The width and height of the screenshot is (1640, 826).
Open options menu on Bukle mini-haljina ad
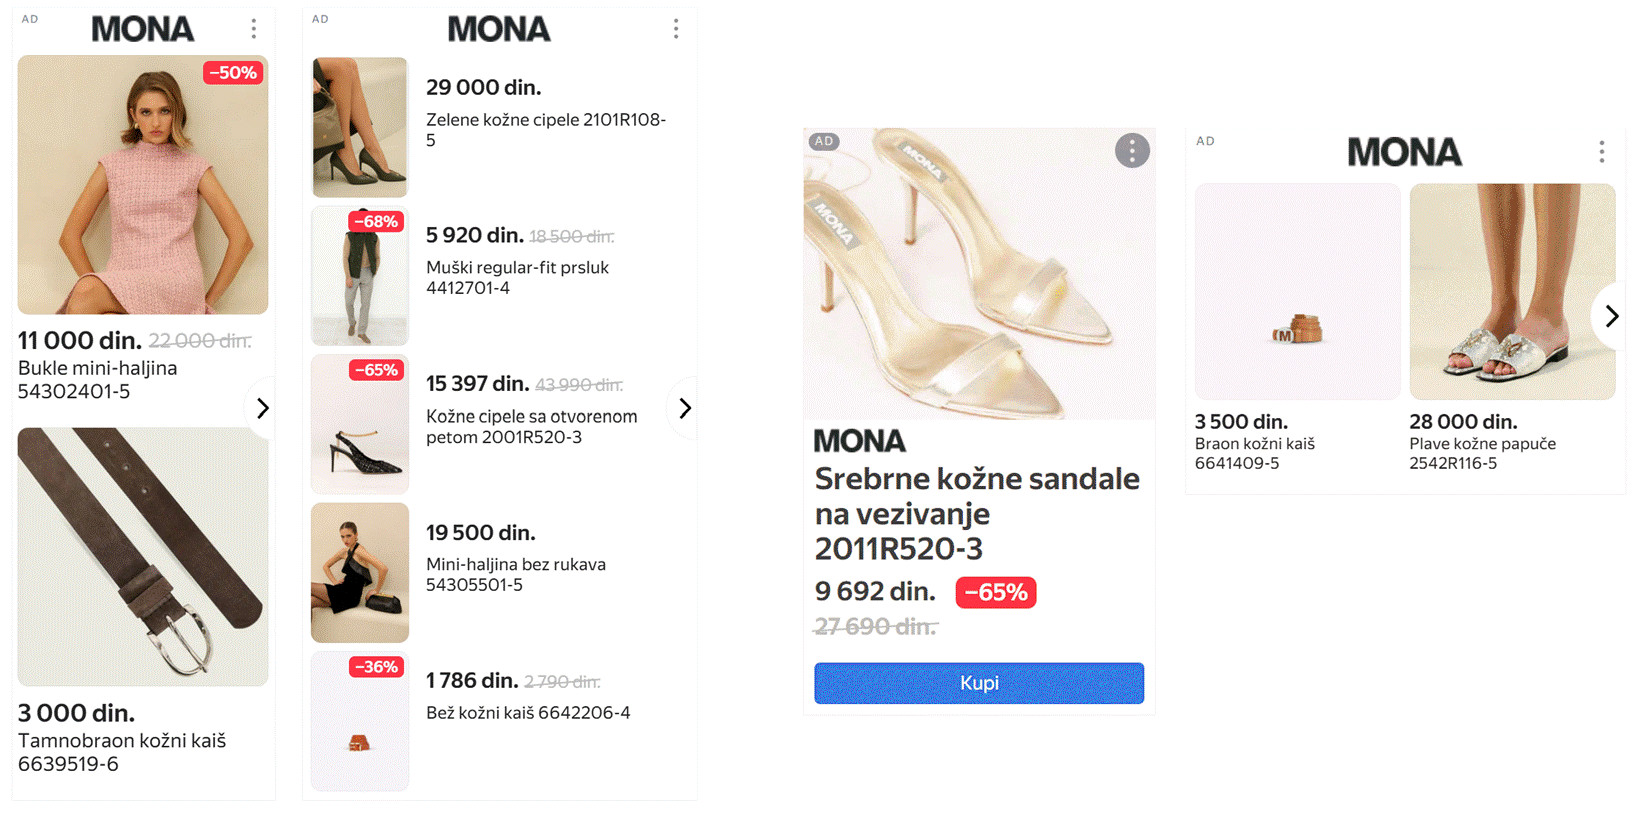point(254,29)
